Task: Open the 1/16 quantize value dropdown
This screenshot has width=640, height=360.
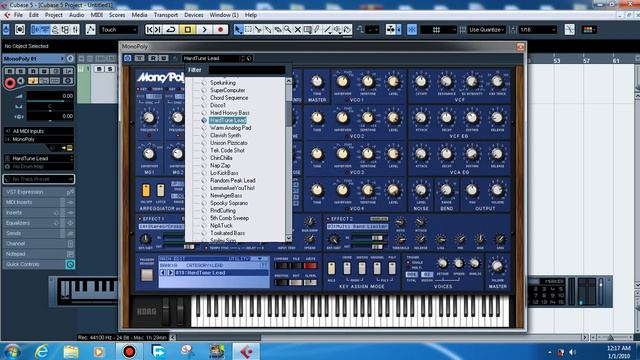Action: [538, 29]
